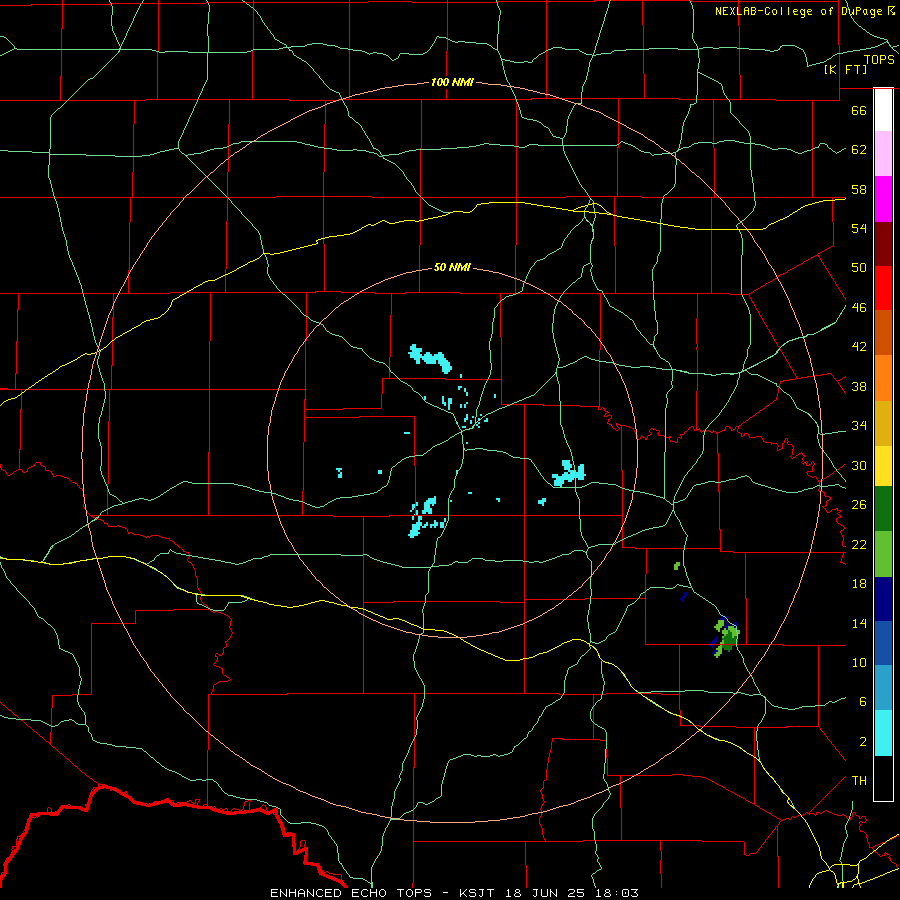Pick the dark red (maroon) legend swatch
The height and width of the screenshot is (900, 900).
click(883, 244)
